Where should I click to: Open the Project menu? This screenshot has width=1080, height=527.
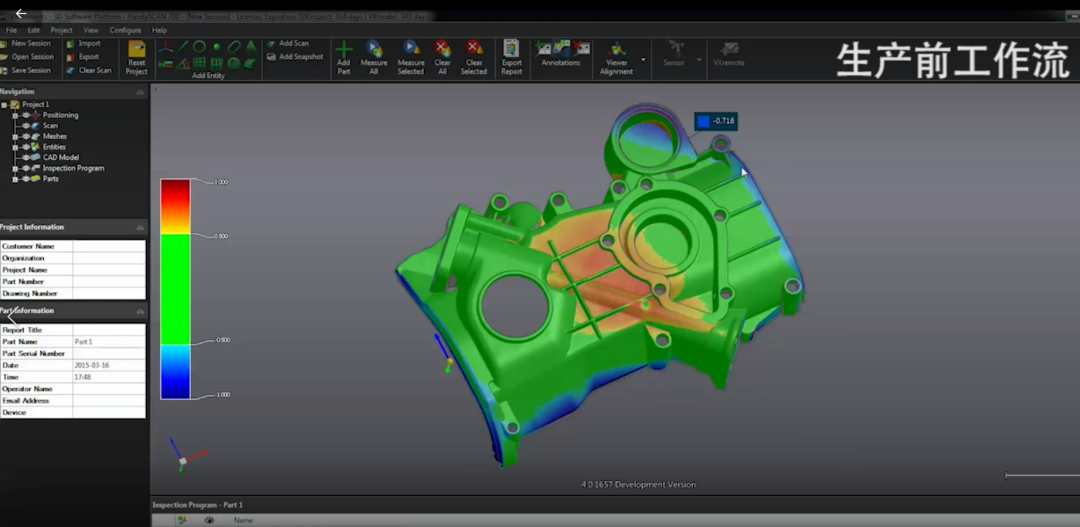[62, 30]
